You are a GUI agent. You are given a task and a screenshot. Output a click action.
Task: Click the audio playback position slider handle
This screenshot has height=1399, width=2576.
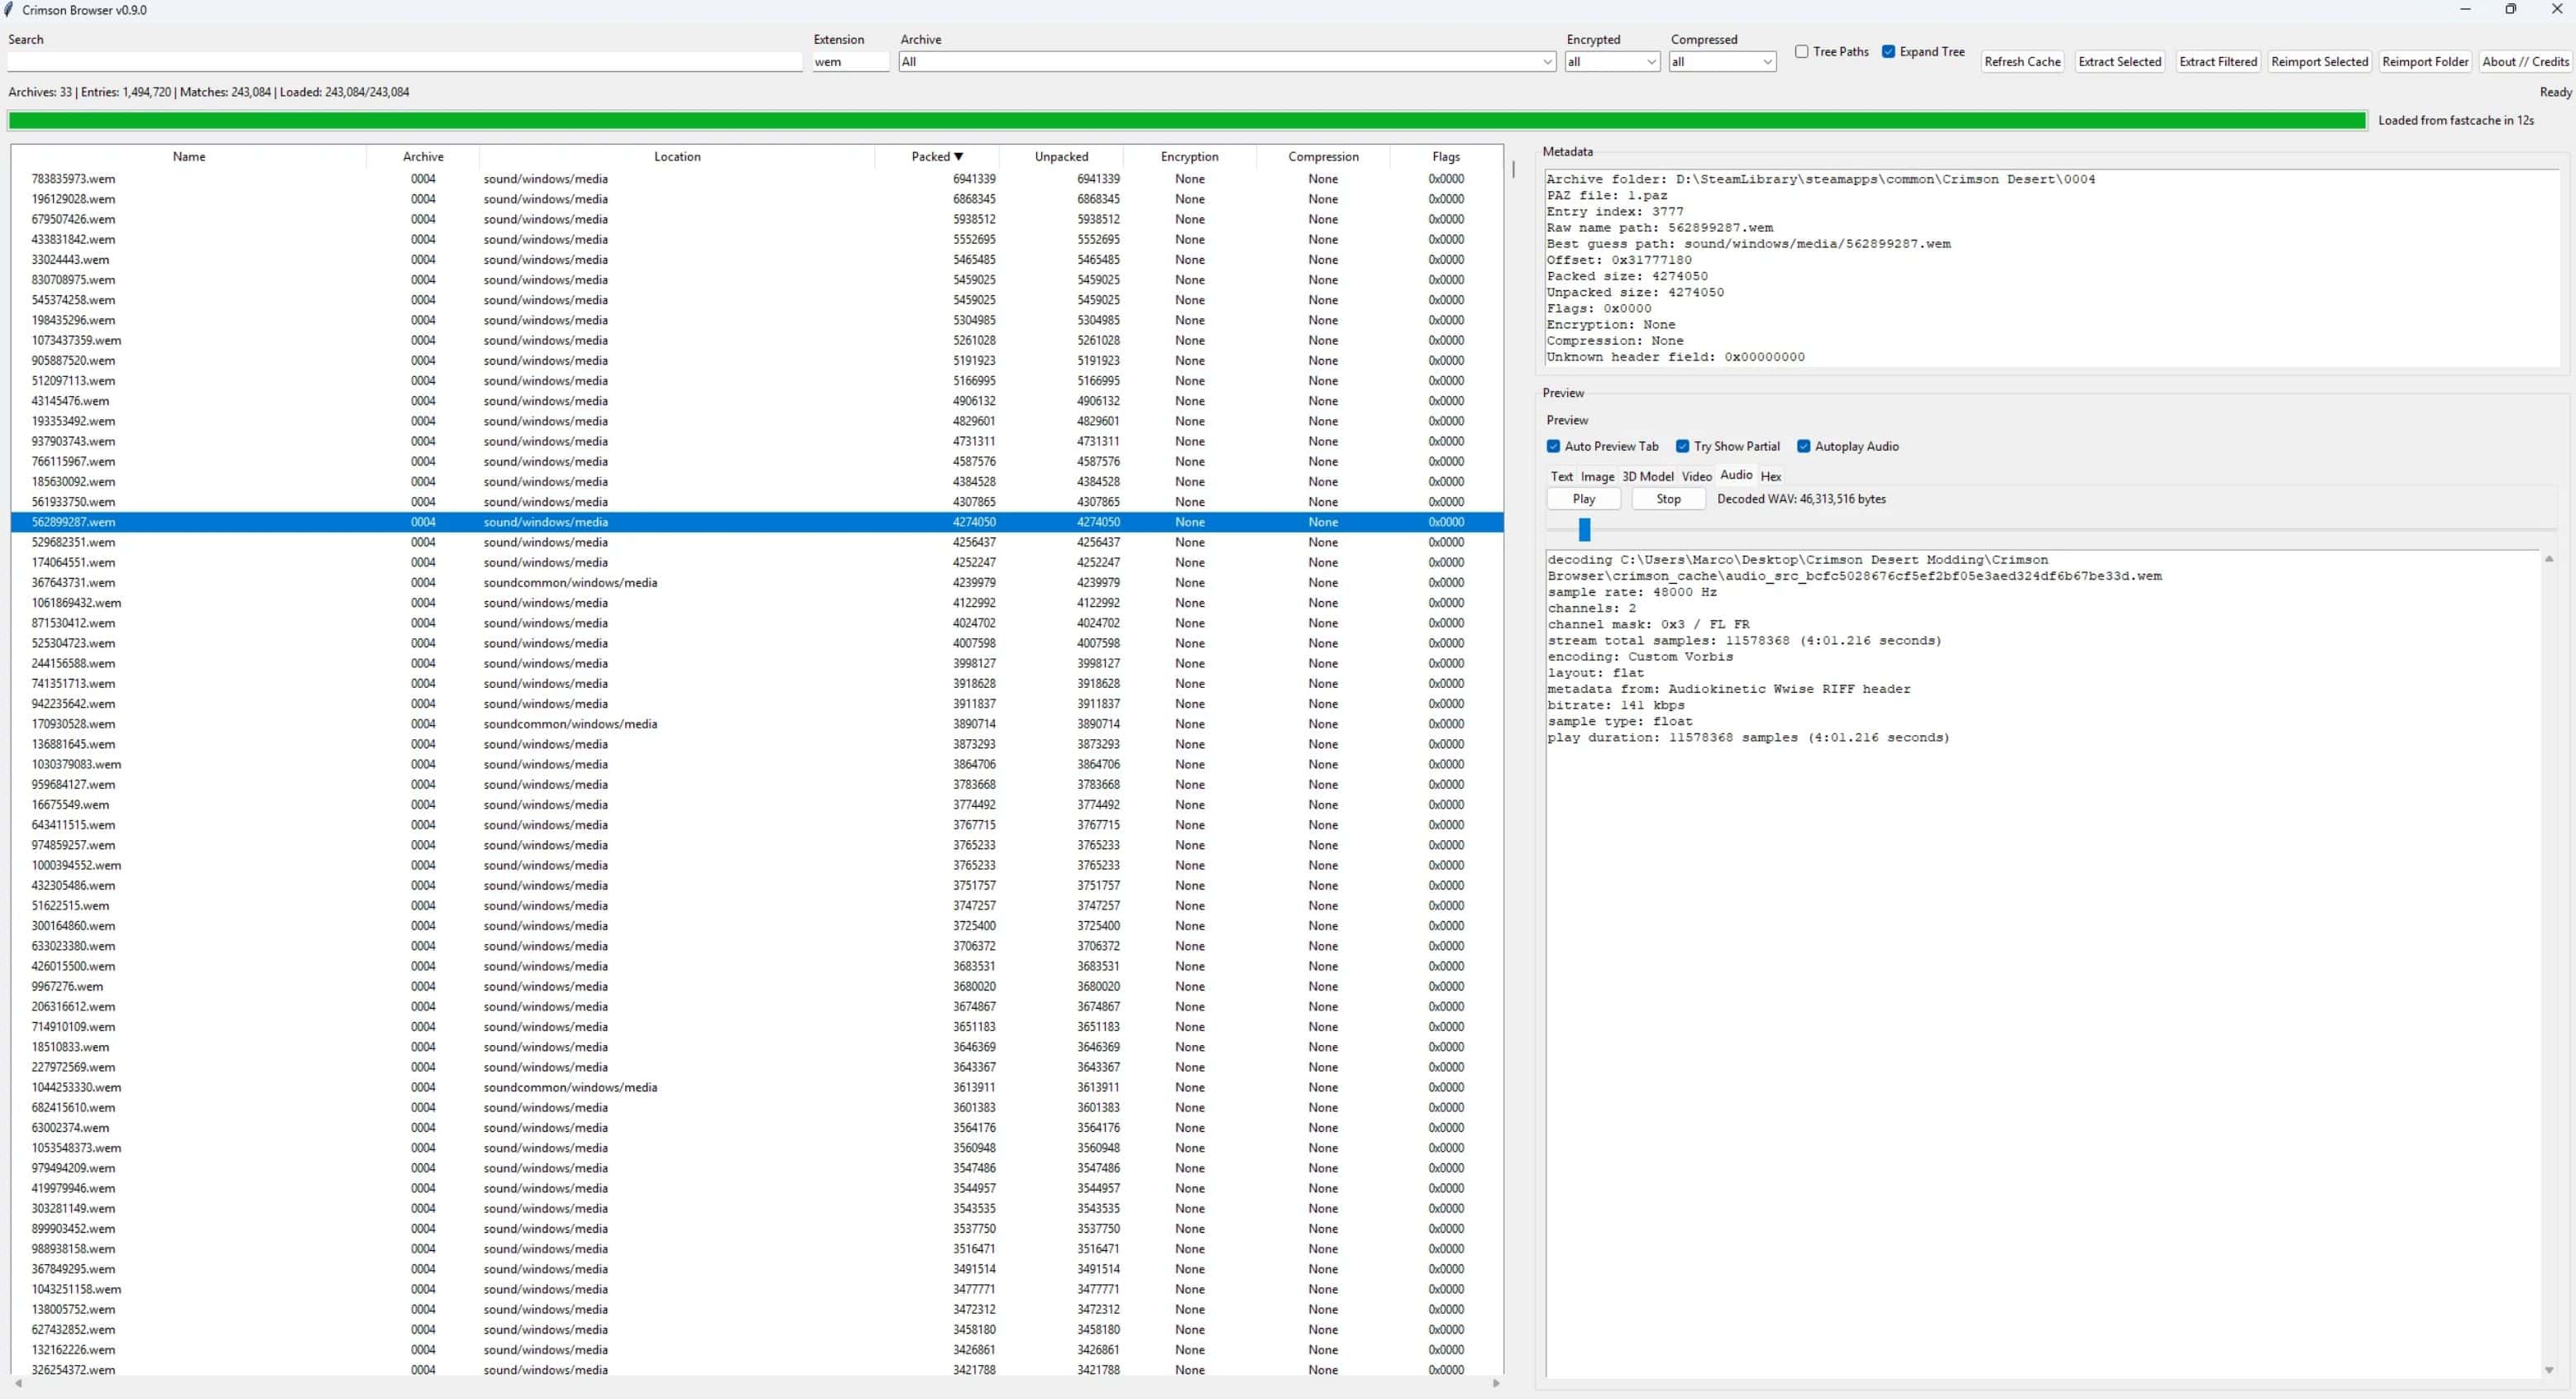1584,529
